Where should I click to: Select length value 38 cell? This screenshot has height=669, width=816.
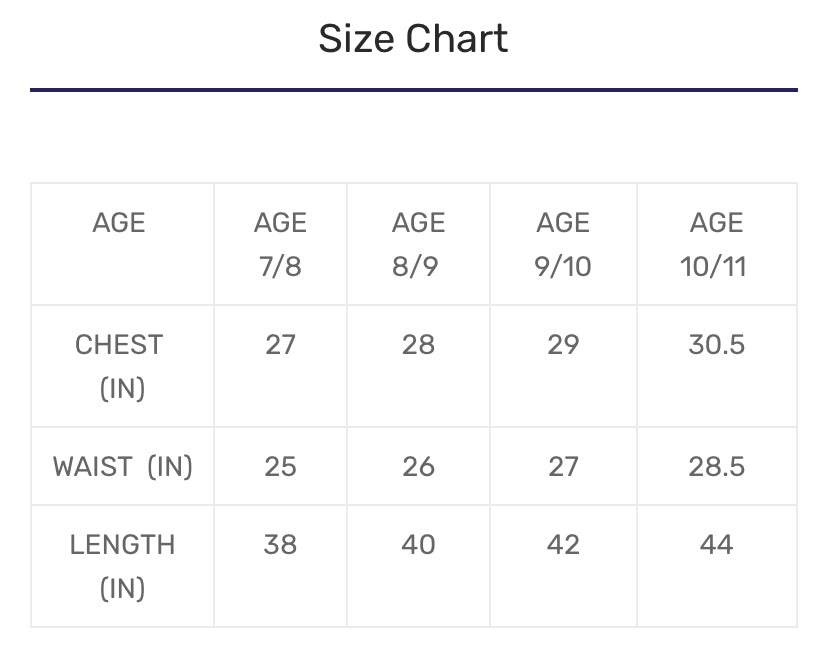pyautogui.click(x=280, y=545)
